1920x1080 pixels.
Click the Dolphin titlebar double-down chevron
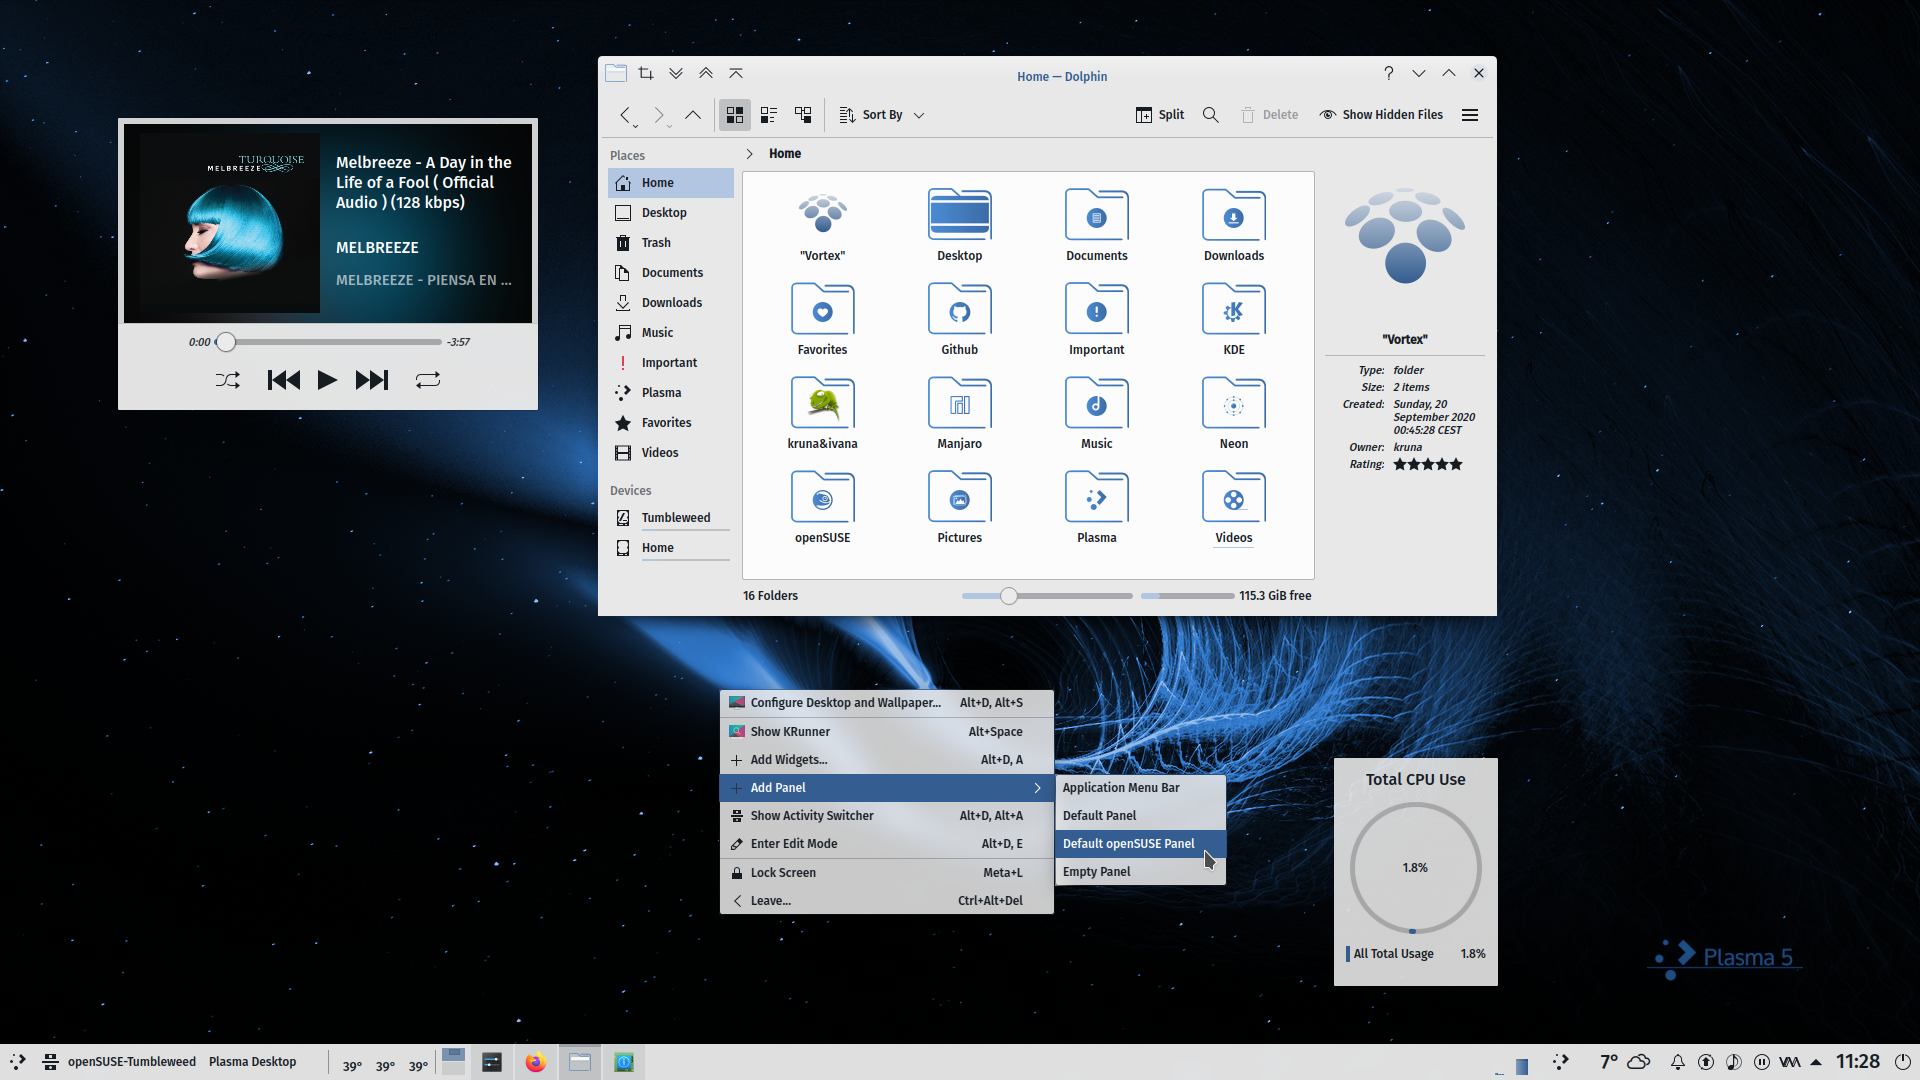[x=676, y=73]
